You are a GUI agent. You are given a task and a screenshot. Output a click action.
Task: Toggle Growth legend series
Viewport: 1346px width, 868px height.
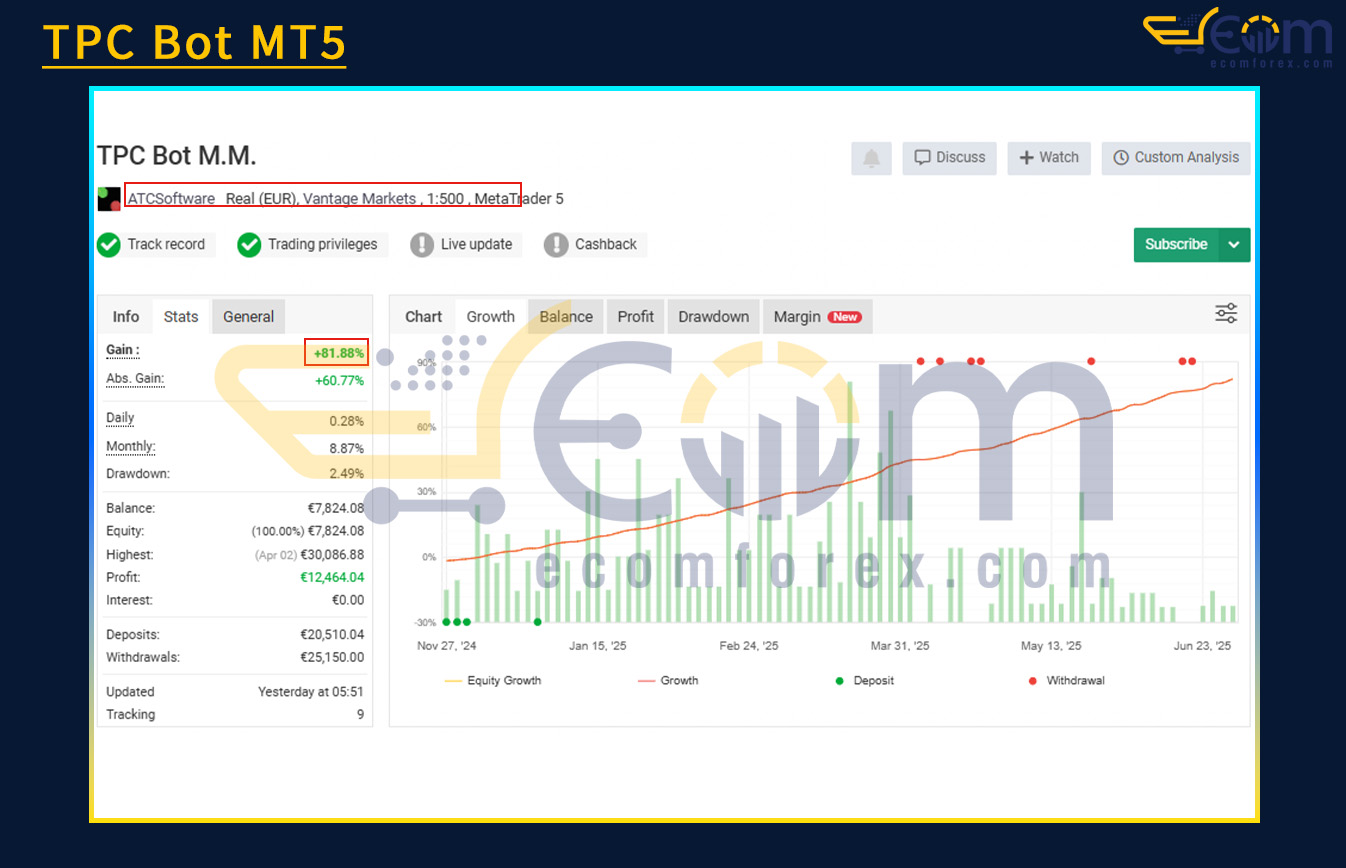[x=668, y=681]
